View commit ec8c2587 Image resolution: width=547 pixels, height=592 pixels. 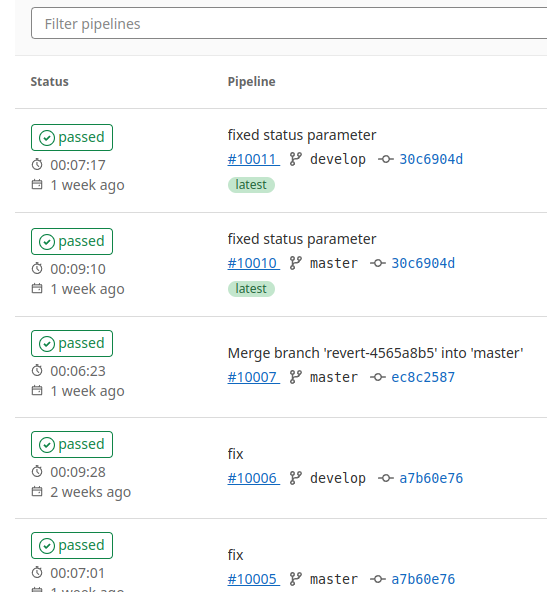coord(423,377)
